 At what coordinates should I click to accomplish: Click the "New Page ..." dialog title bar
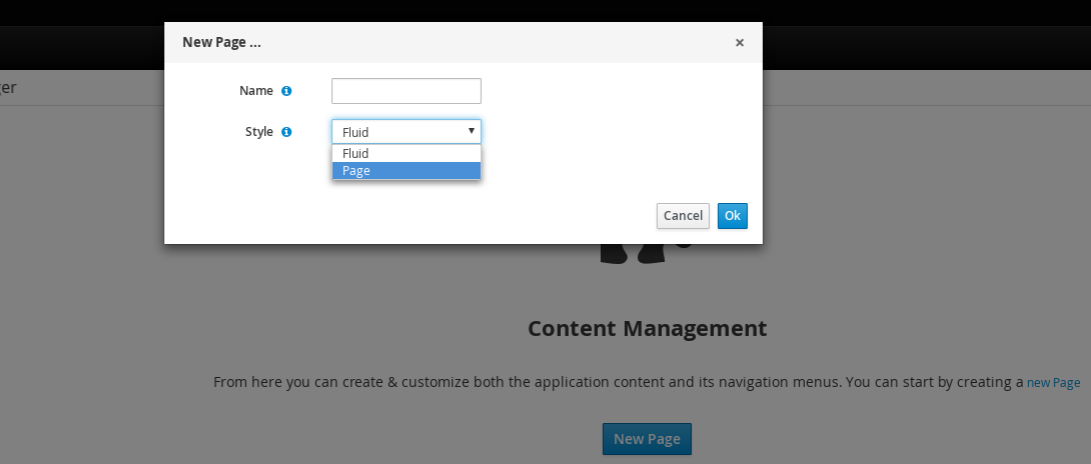click(x=450, y=43)
